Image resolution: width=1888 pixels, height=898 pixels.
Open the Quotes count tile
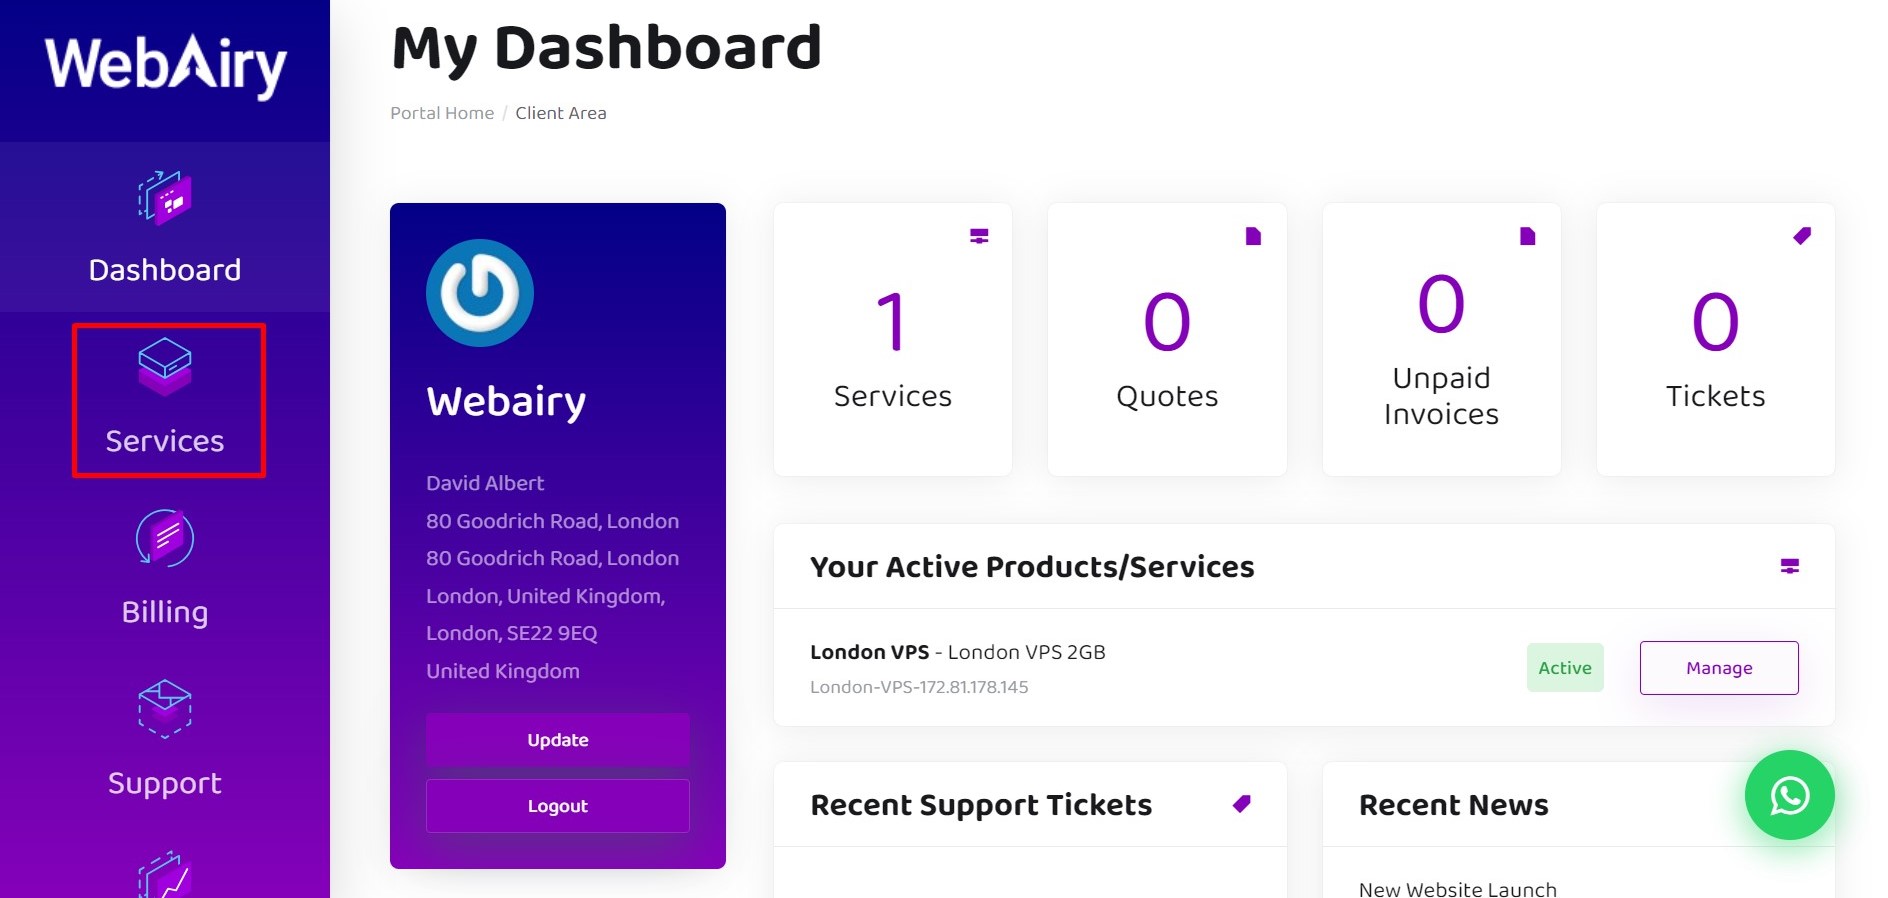pyautogui.click(x=1167, y=340)
